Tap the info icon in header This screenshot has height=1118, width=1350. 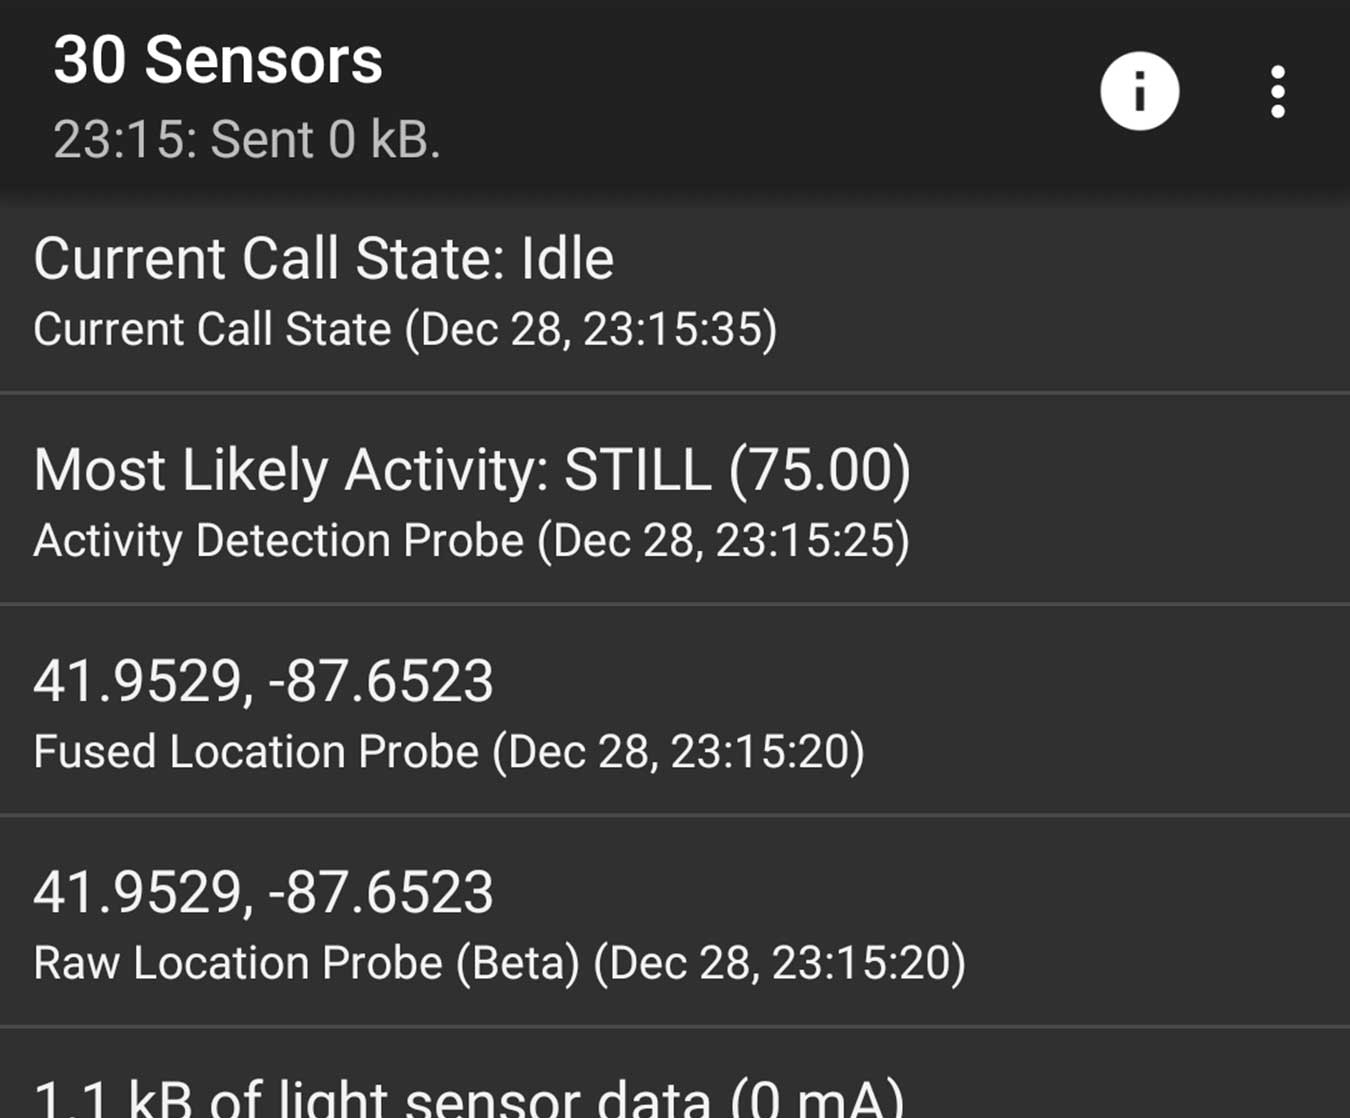click(x=1139, y=92)
